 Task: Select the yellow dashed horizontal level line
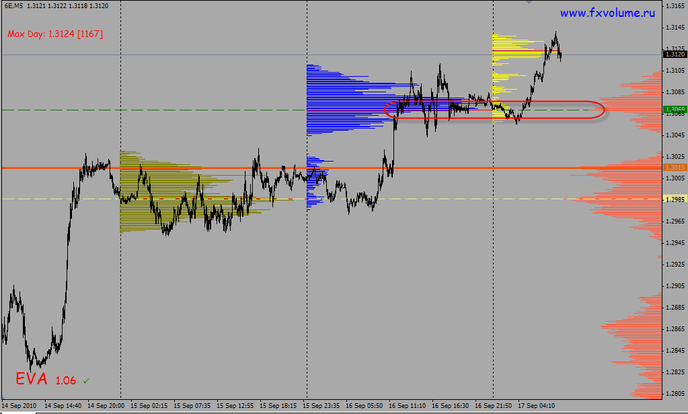(x=332, y=199)
